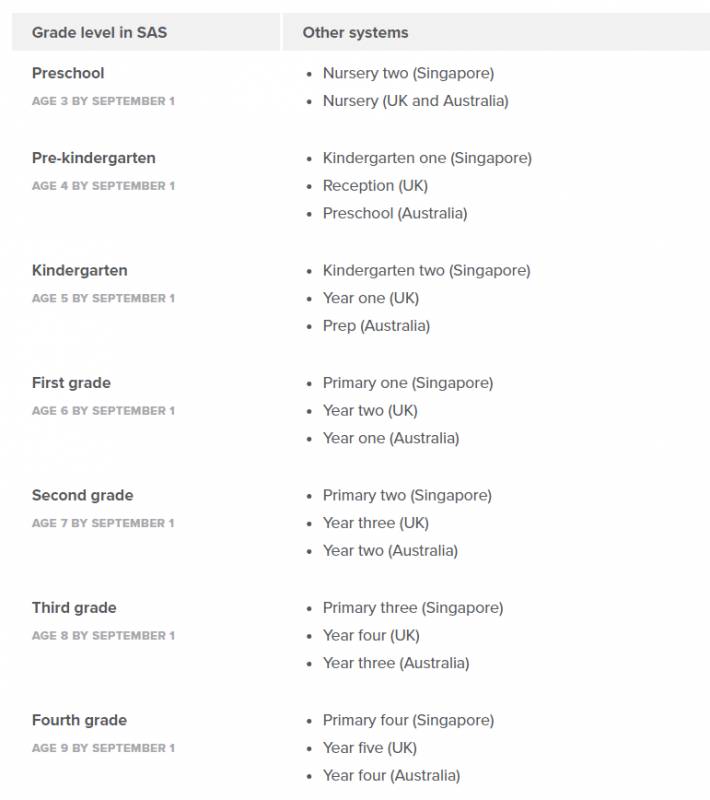Click 'Year three (UK)' list item

tap(375, 523)
